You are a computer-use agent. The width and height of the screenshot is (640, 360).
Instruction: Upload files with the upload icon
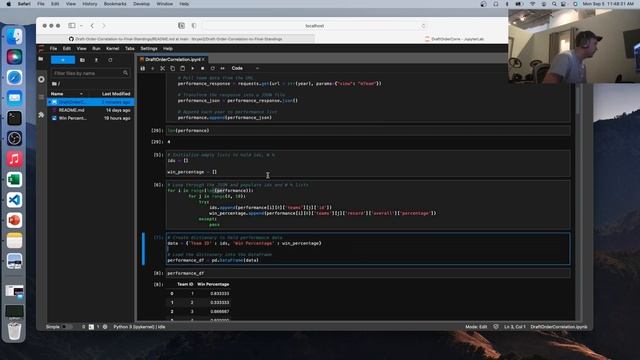coord(96,60)
